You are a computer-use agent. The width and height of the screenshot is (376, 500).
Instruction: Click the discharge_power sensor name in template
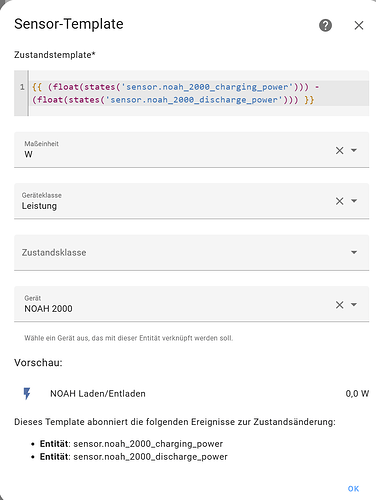click(194, 100)
